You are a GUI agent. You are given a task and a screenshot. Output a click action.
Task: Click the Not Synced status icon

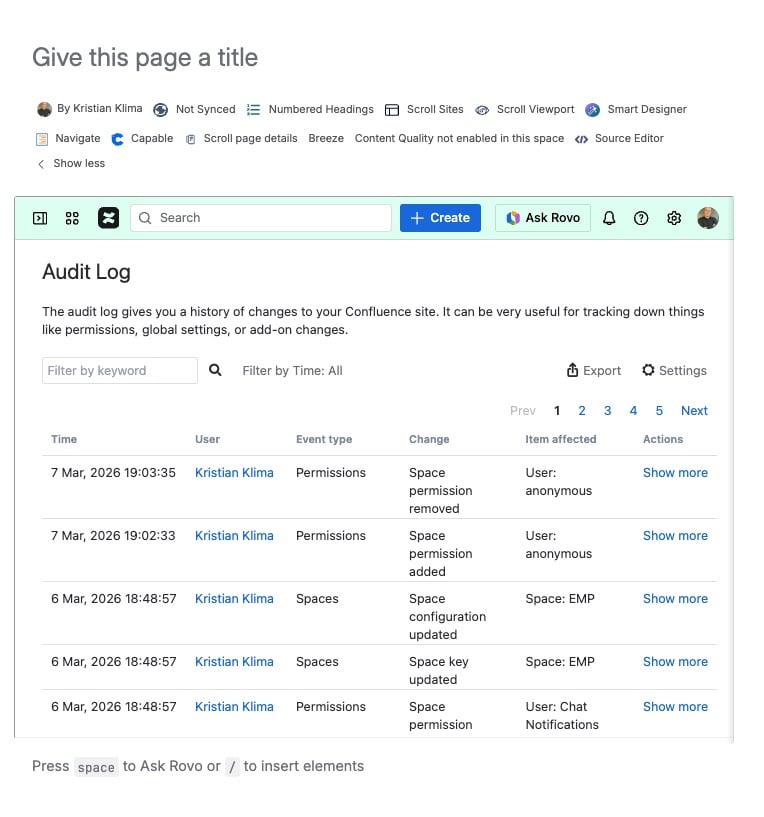pos(161,109)
